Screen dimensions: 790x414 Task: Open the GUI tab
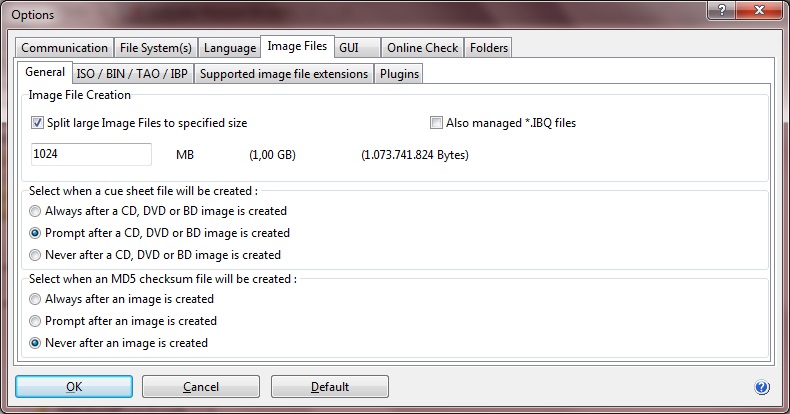pos(356,48)
